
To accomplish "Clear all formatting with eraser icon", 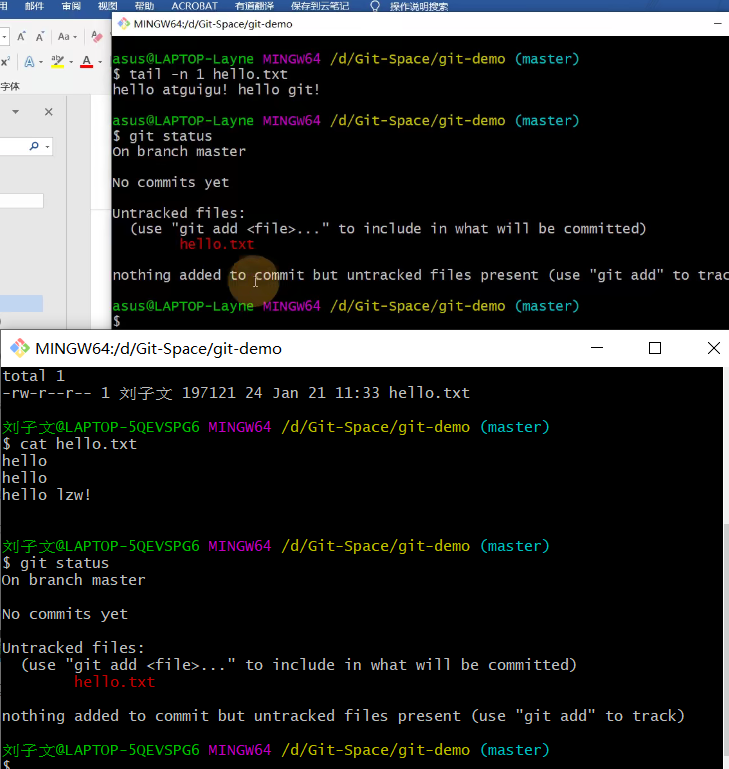I will click(97, 36).
